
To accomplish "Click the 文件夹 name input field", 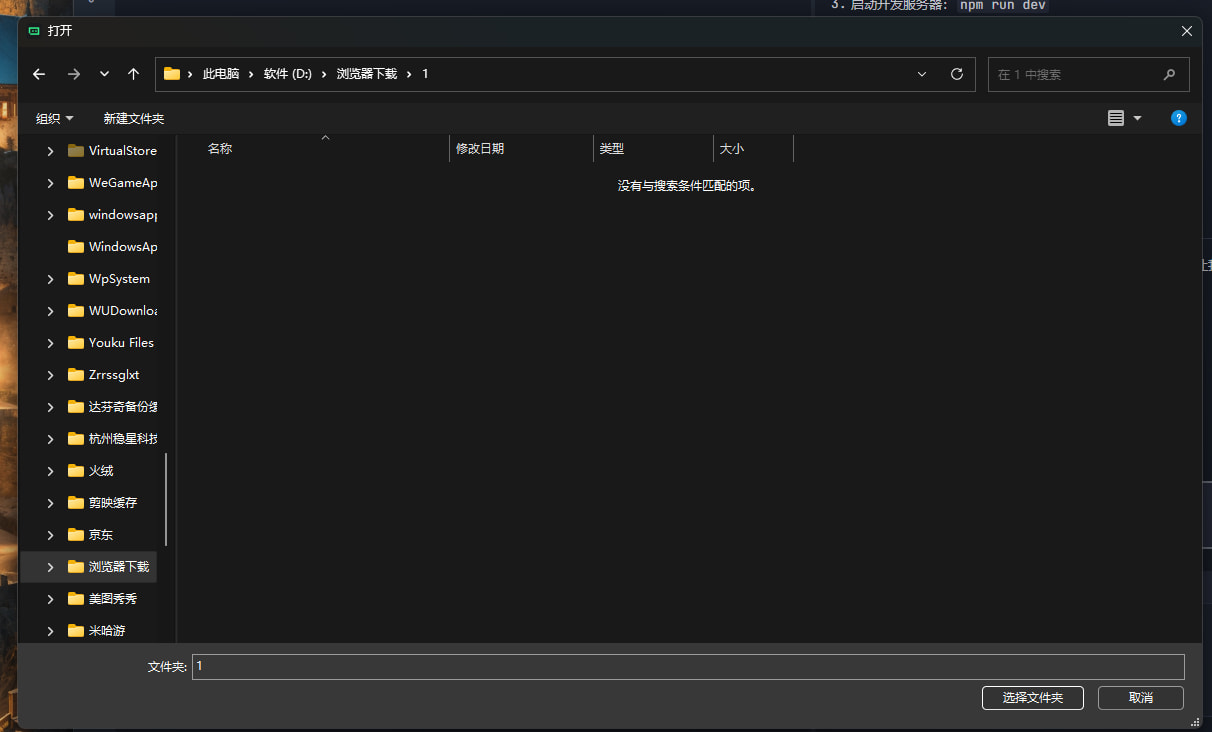I will [687, 666].
